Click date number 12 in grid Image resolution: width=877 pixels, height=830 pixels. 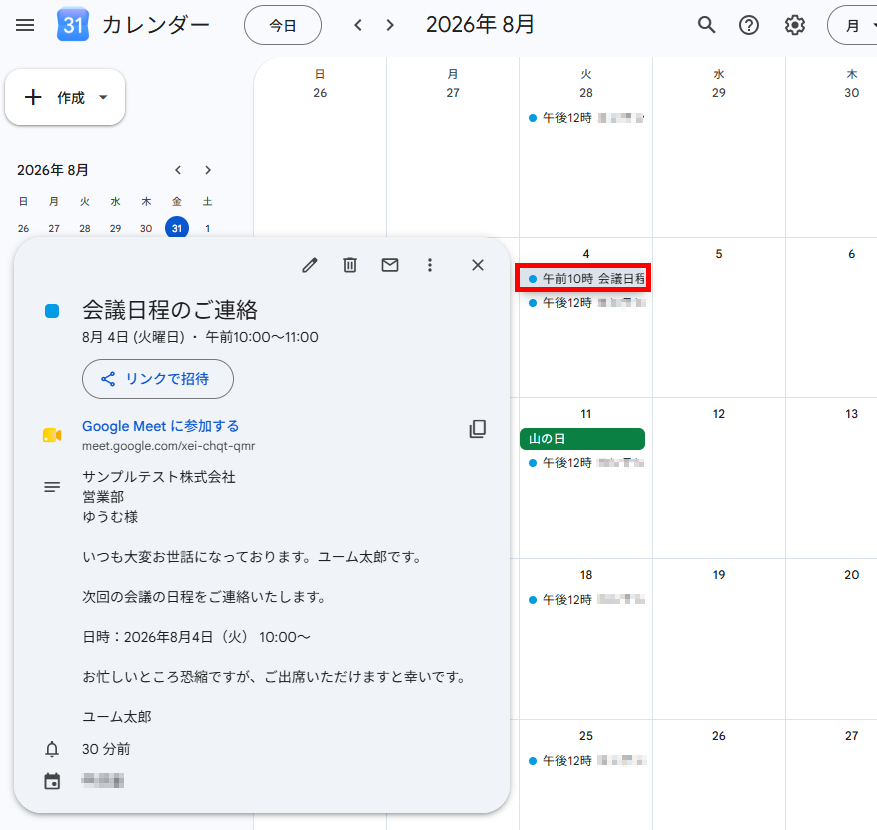[x=719, y=414]
